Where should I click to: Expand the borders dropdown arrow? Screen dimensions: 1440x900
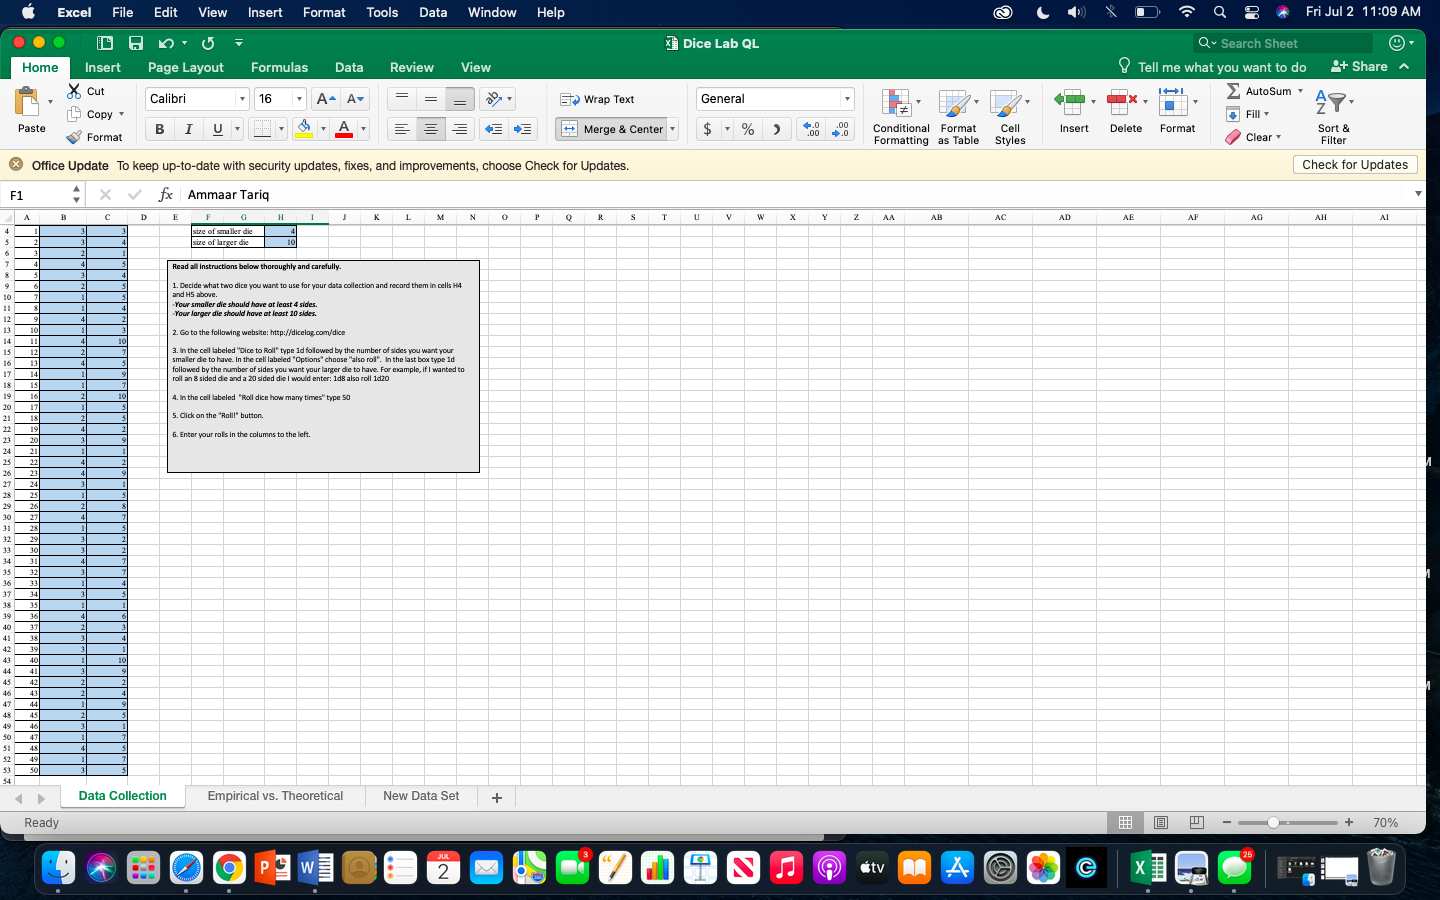281,129
